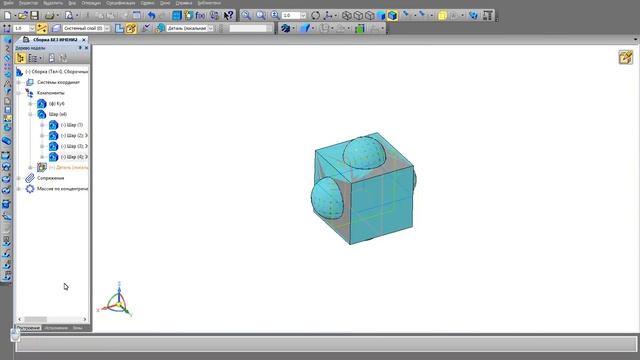Close the Дерево модели panel
The width and height of the screenshot is (640, 360).
[86, 48]
